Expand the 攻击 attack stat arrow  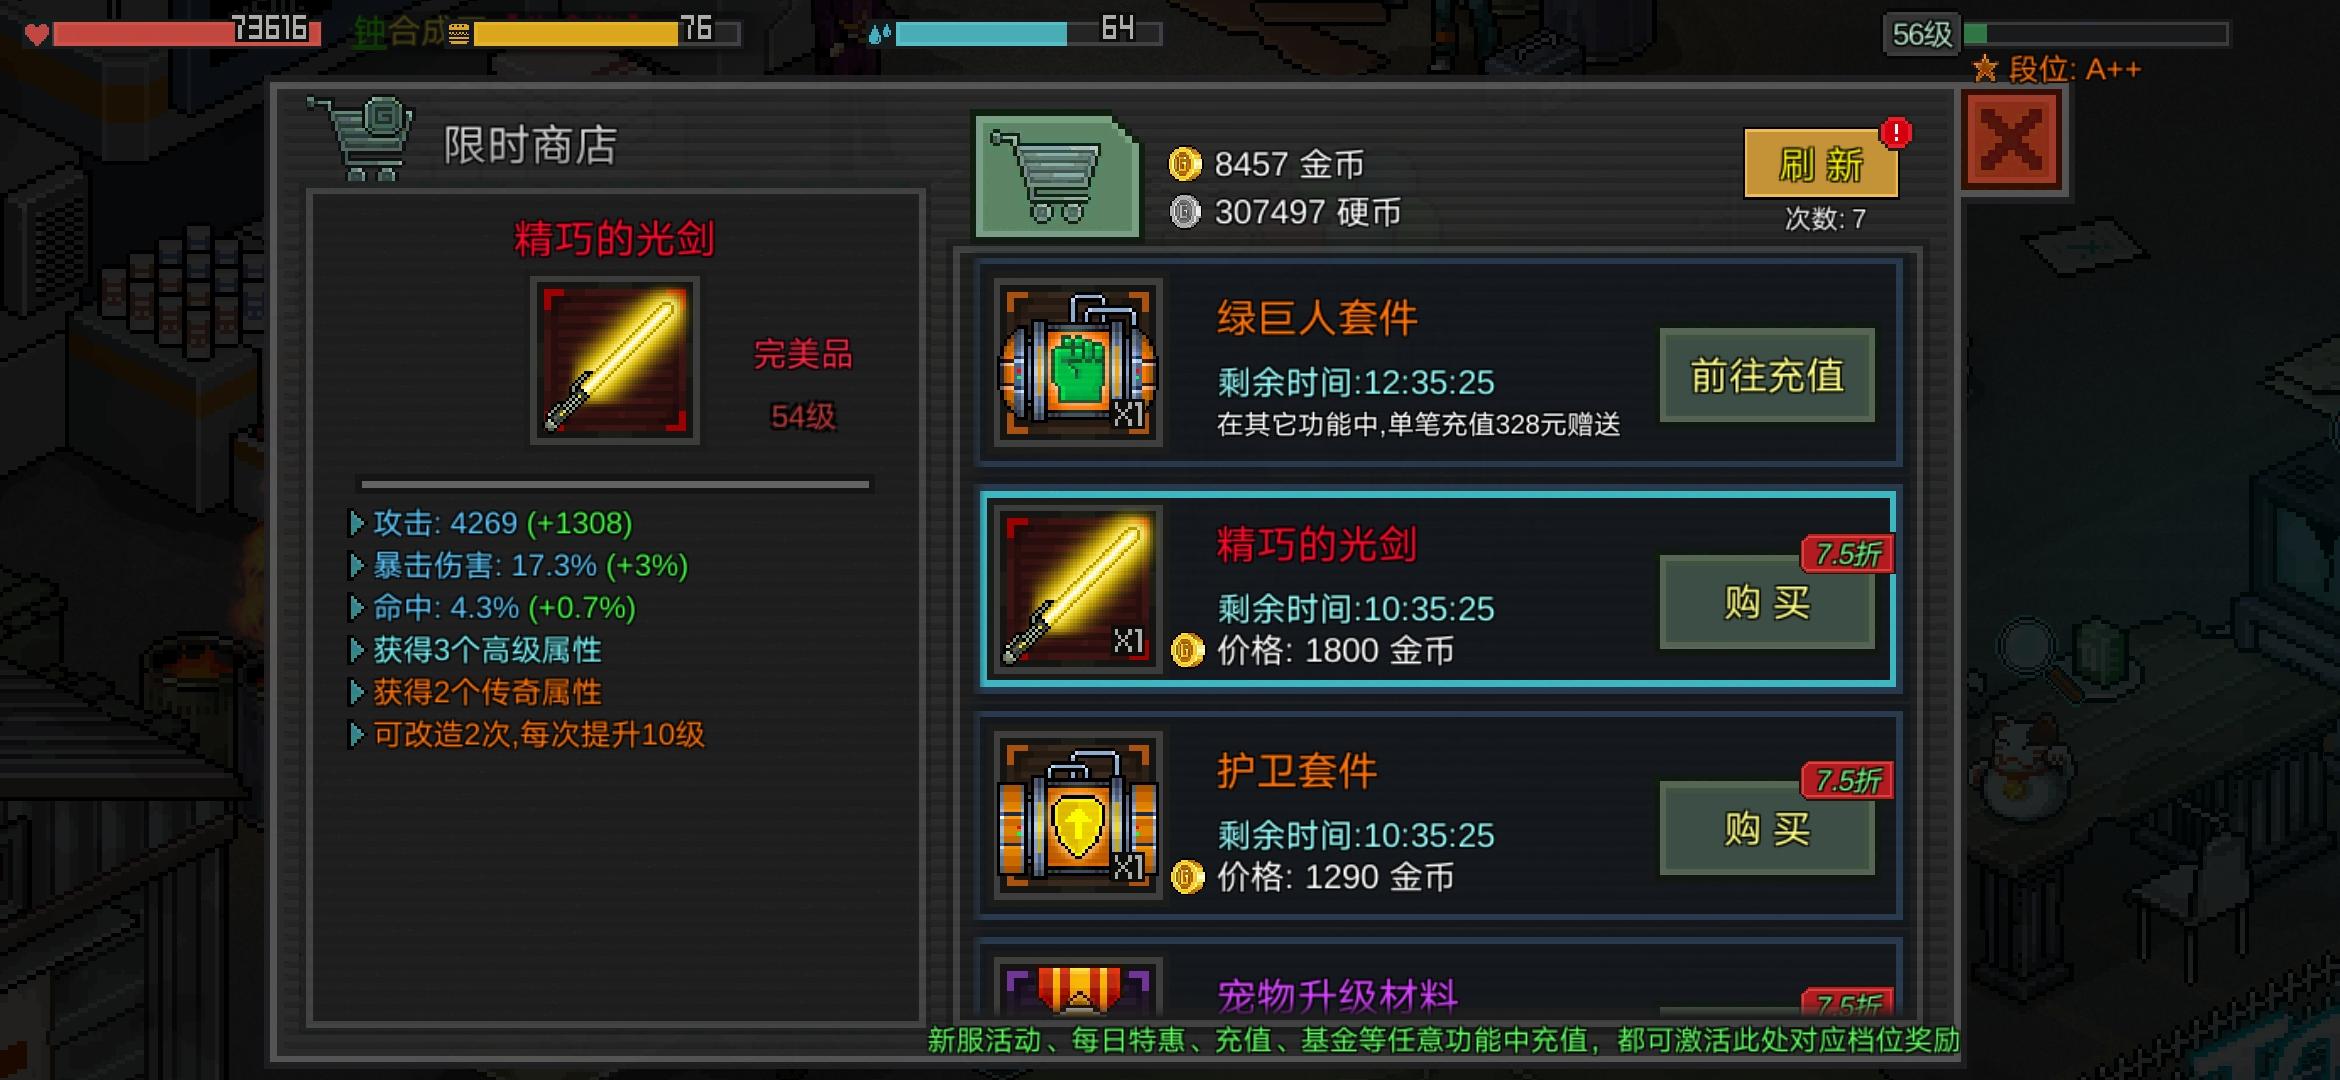pyautogui.click(x=356, y=523)
